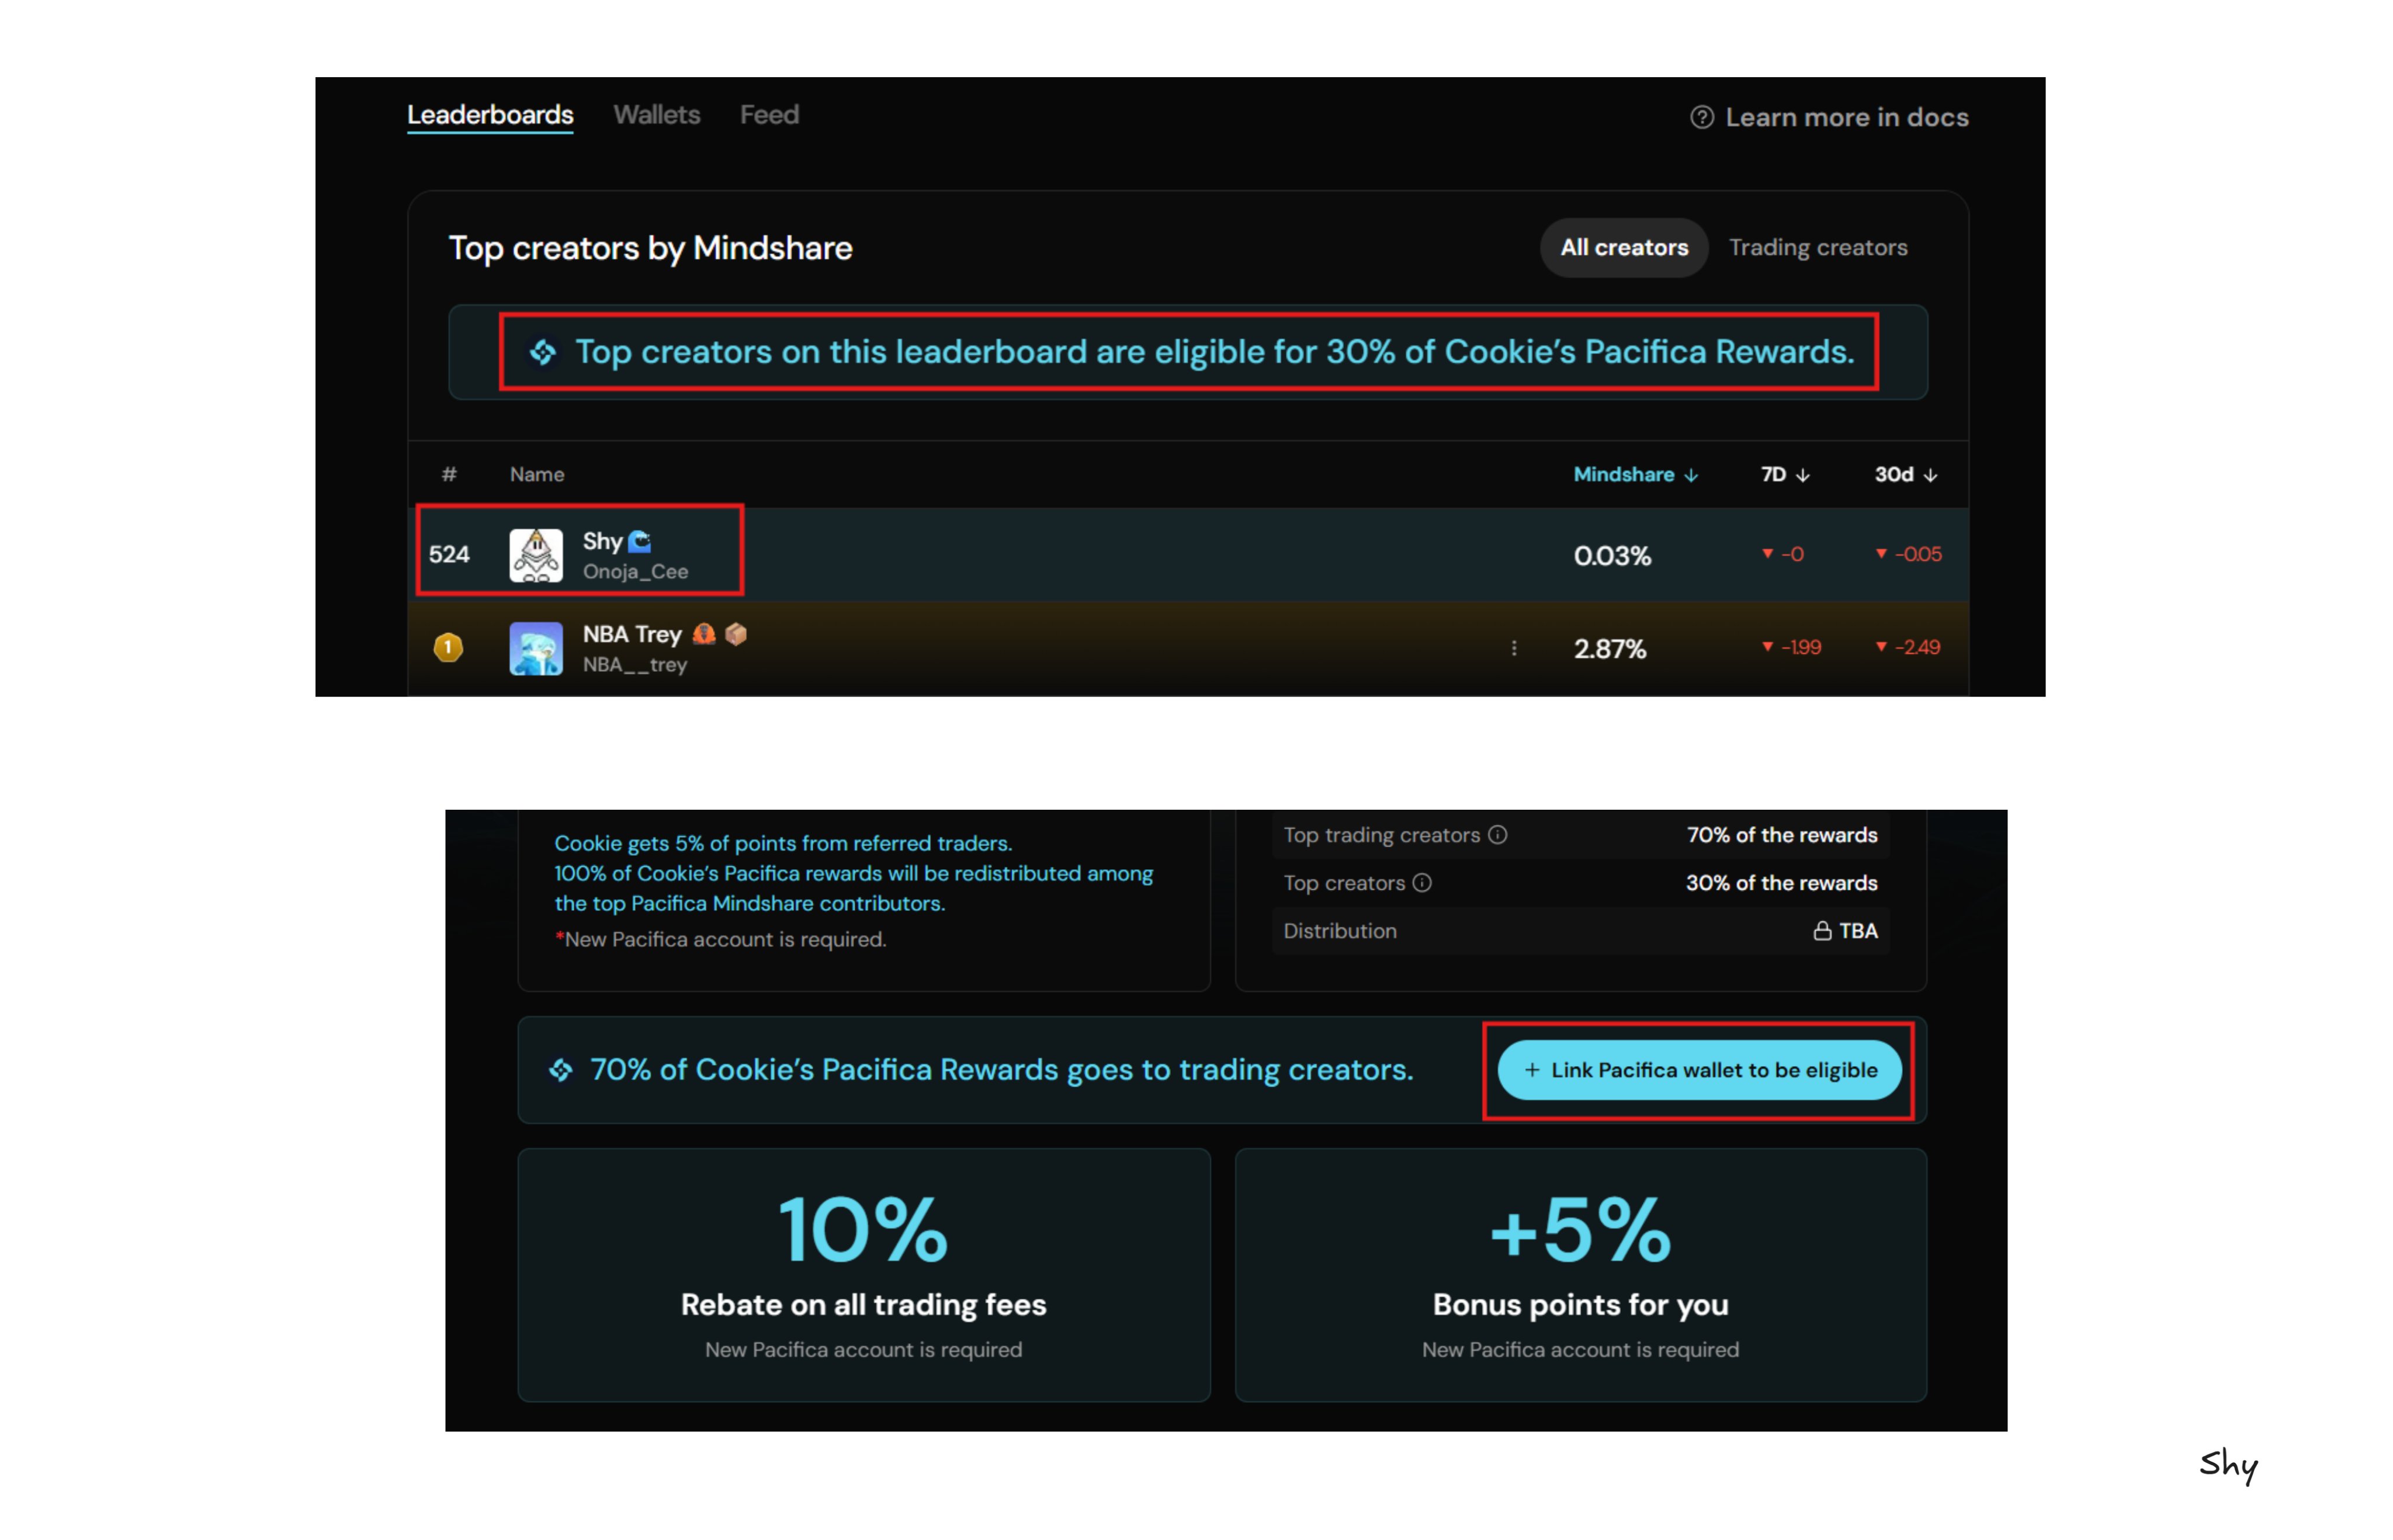Viewport: 2393px width, 1540px height.
Task: Switch to the Feed tab
Action: pyautogui.click(x=769, y=115)
